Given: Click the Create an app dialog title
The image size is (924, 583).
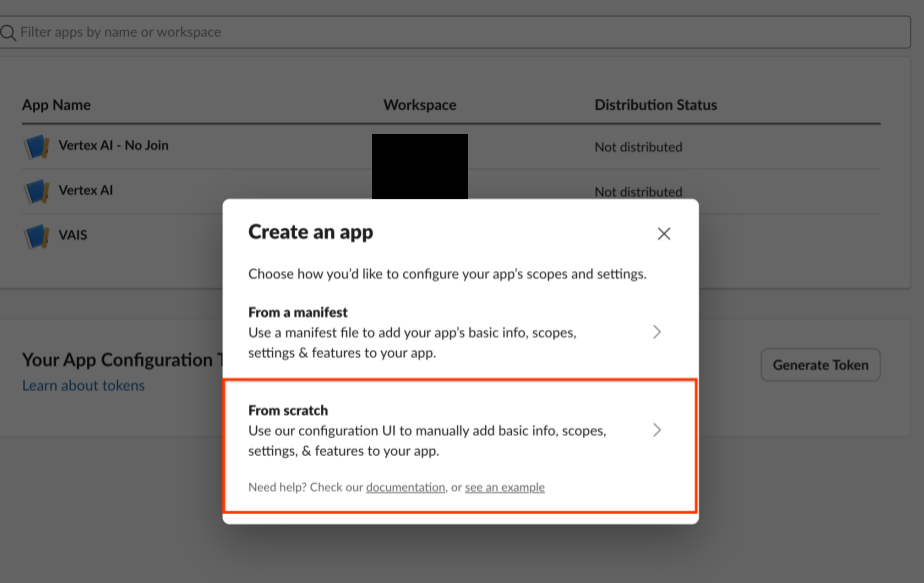Looking at the screenshot, I should (311, 232).
